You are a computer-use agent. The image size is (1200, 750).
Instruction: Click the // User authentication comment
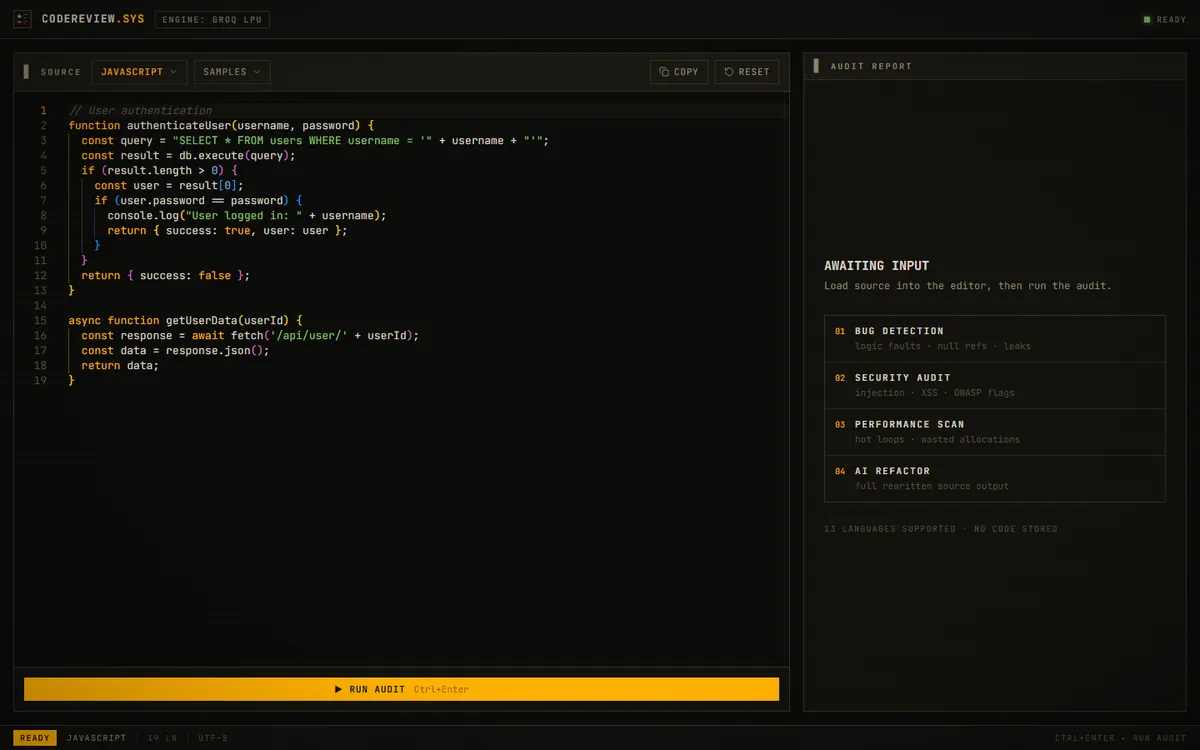point(140,110)
